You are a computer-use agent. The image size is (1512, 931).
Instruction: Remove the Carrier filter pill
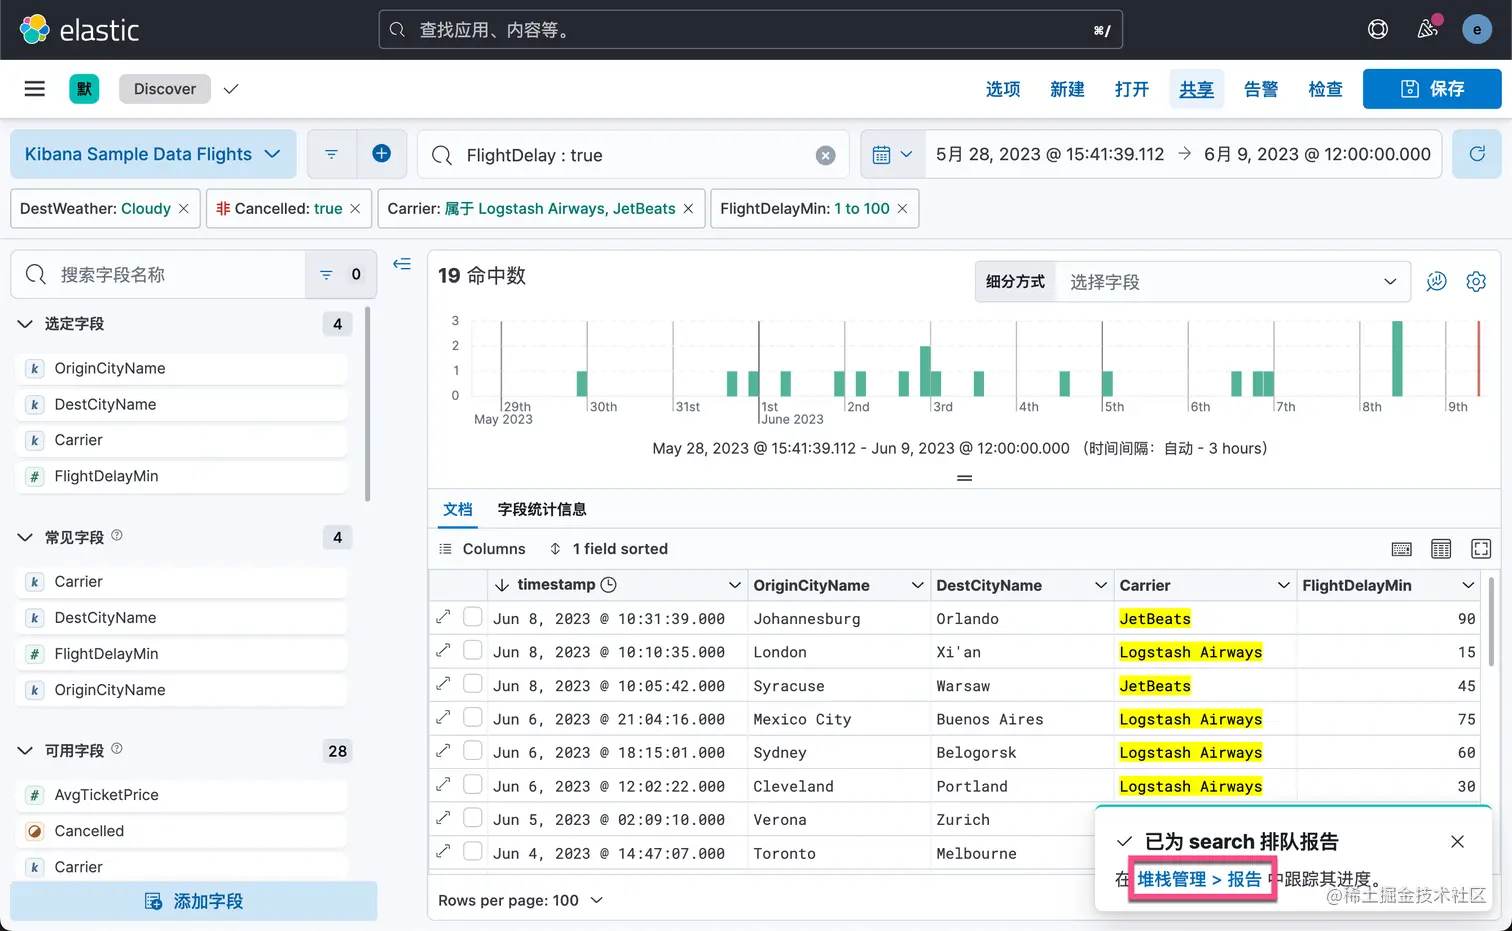click(x=688, y=208)
